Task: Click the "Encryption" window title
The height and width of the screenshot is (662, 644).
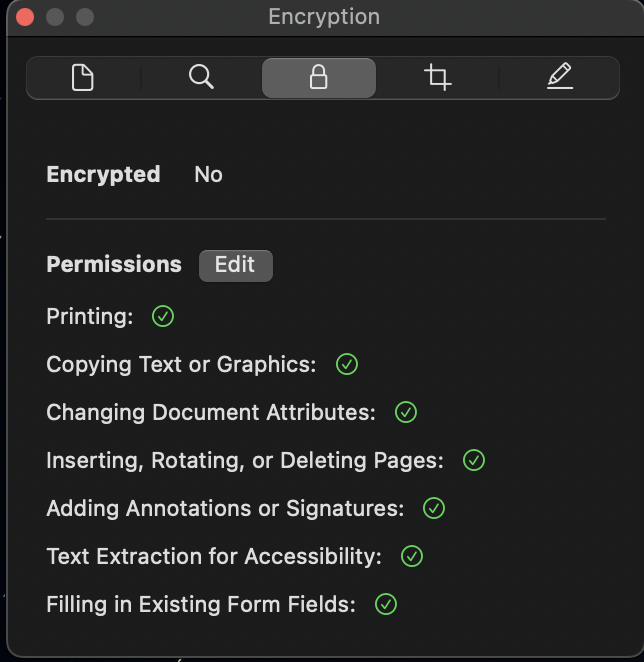Action: tap(324, 18)
